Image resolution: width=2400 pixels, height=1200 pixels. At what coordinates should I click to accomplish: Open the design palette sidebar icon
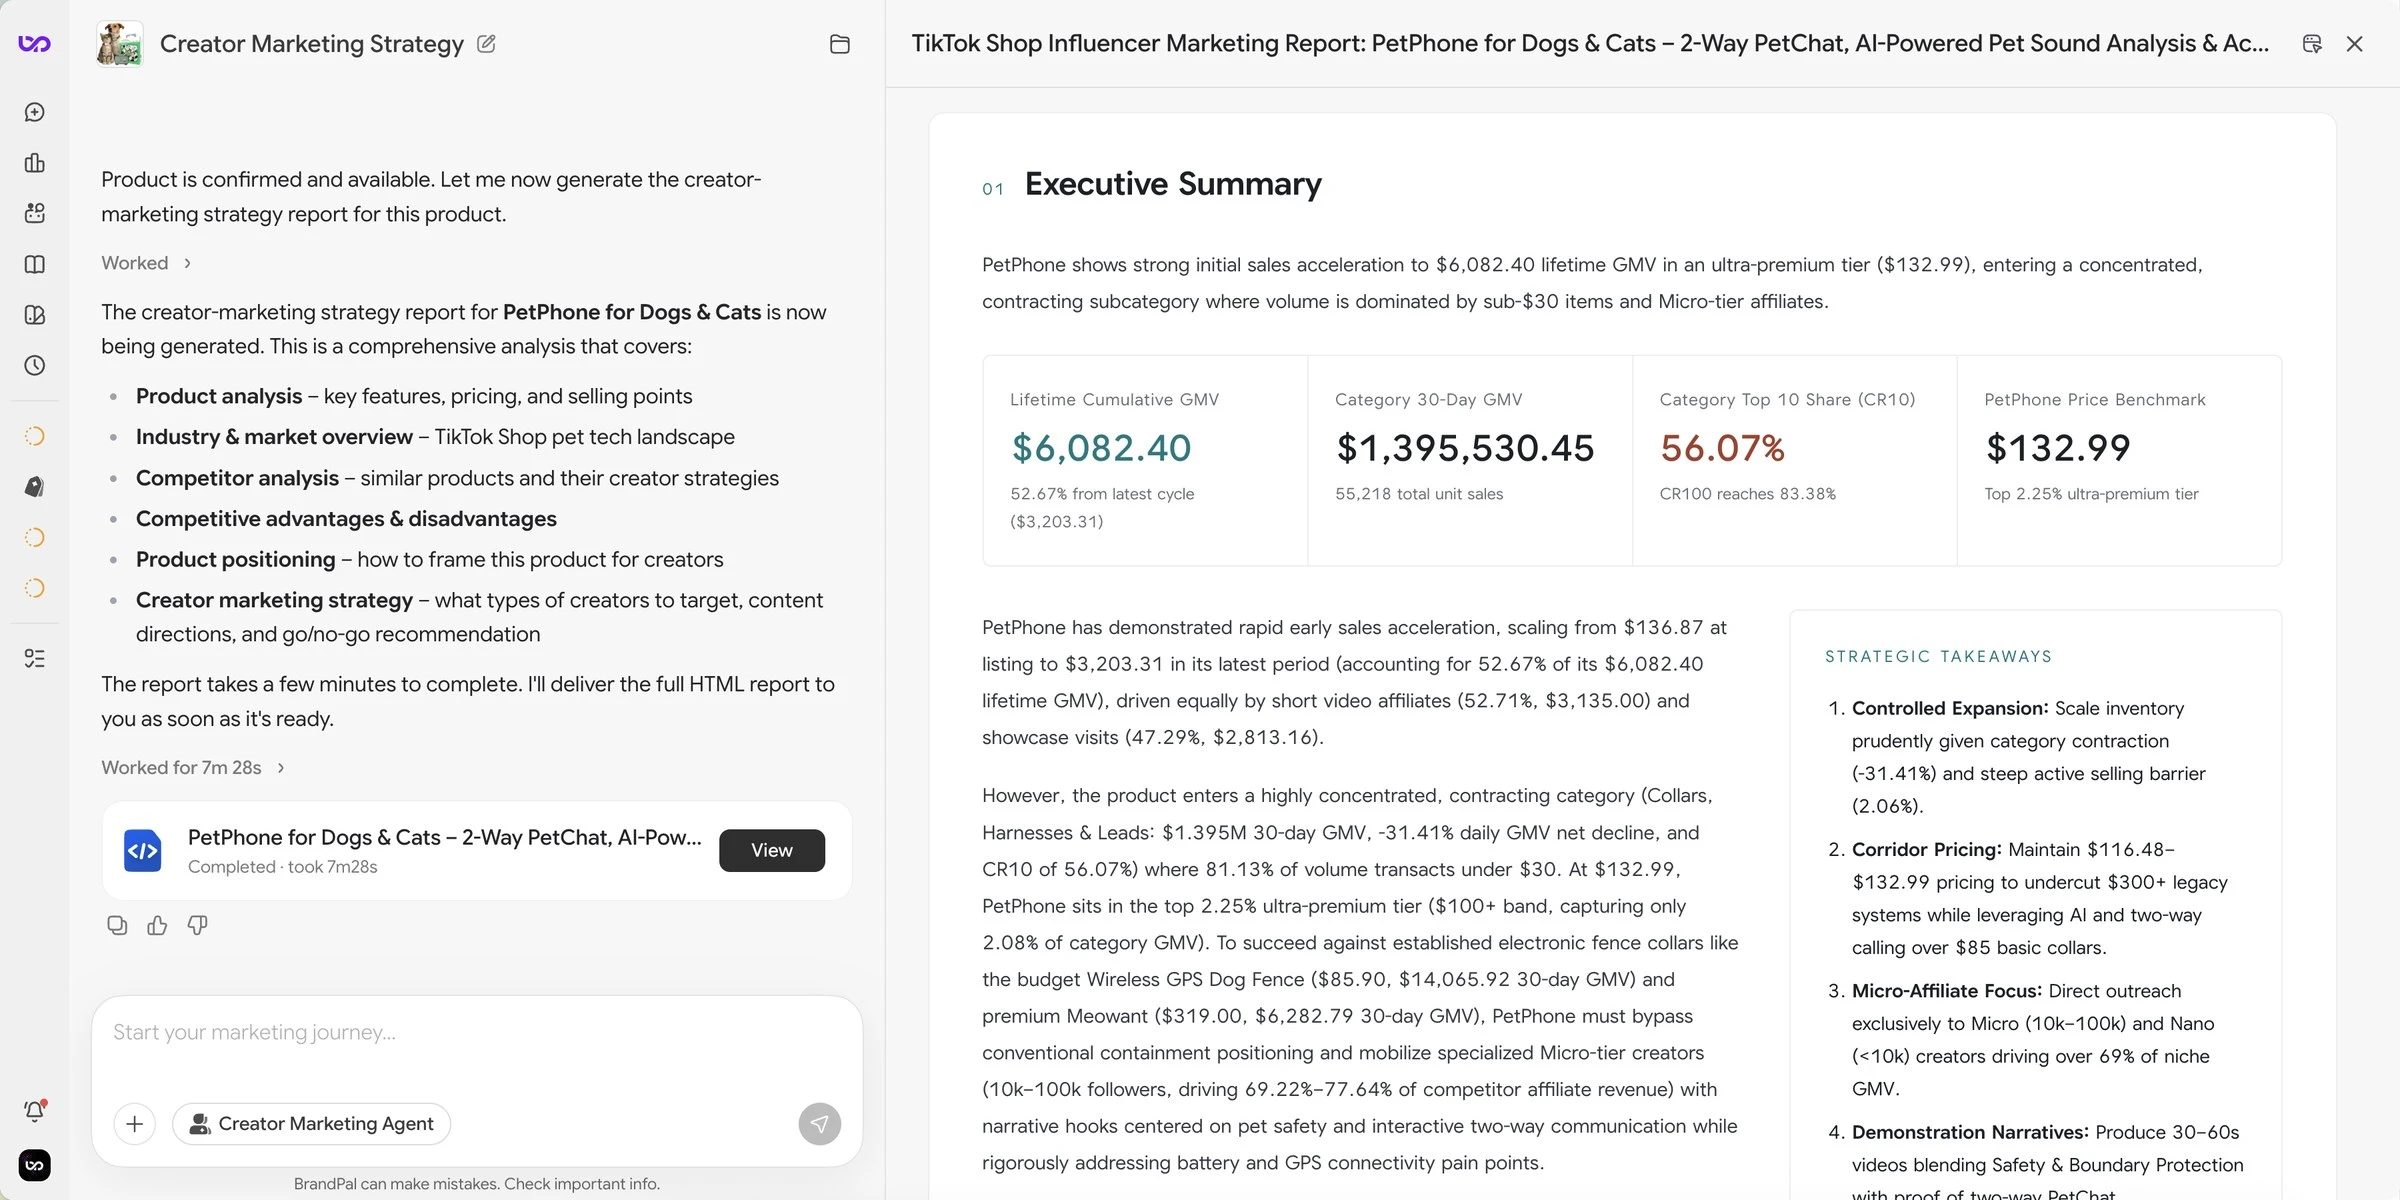34,315
